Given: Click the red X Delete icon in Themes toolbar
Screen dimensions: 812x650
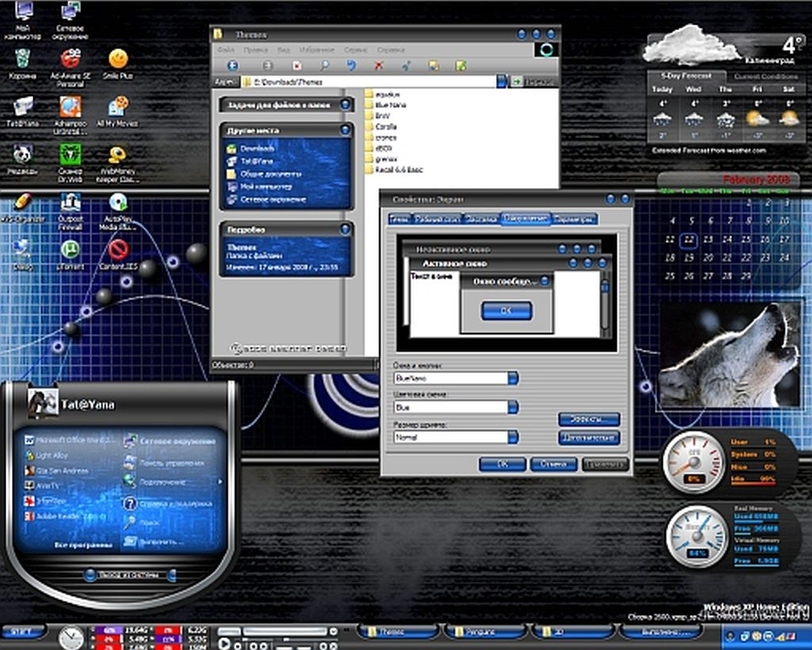Looking at the screenshot, I should coord(379,65).
